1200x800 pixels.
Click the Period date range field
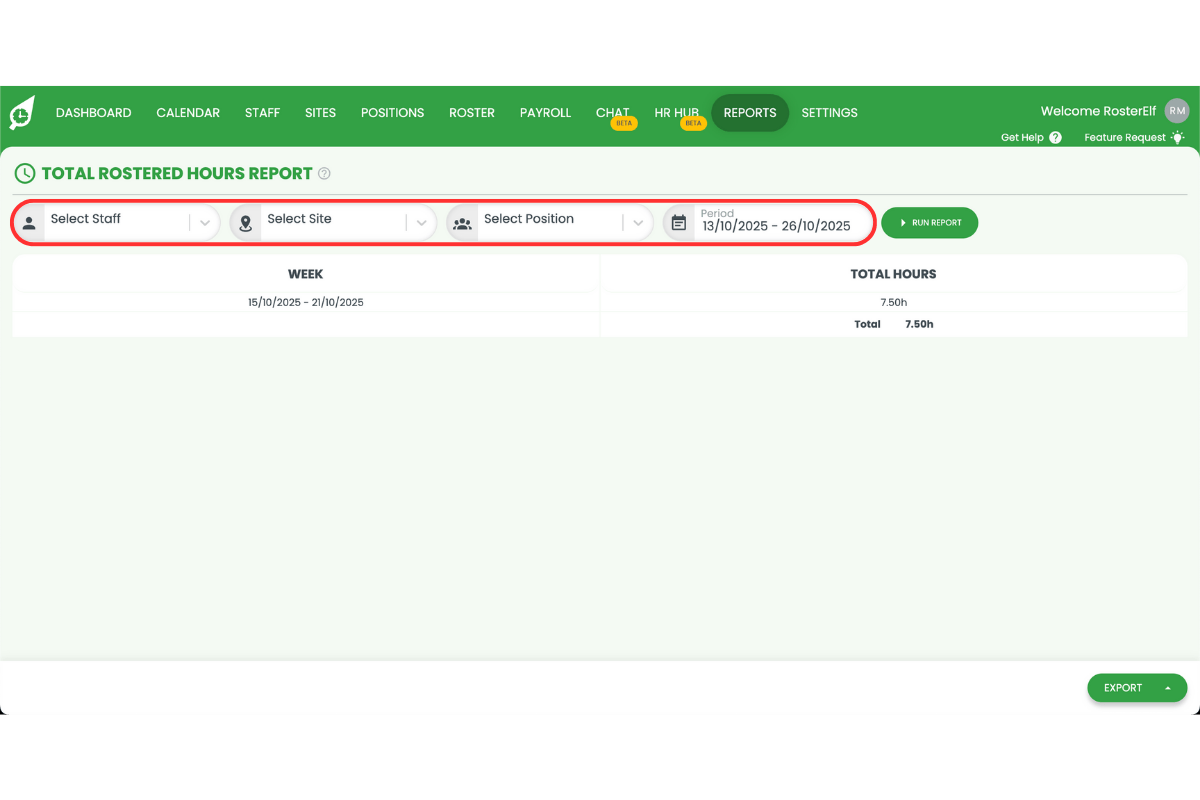click(x=780, y=225)
